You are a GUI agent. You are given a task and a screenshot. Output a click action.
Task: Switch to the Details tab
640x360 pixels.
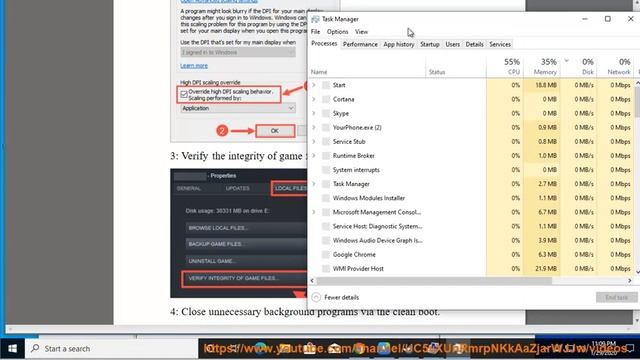(474, 44)
